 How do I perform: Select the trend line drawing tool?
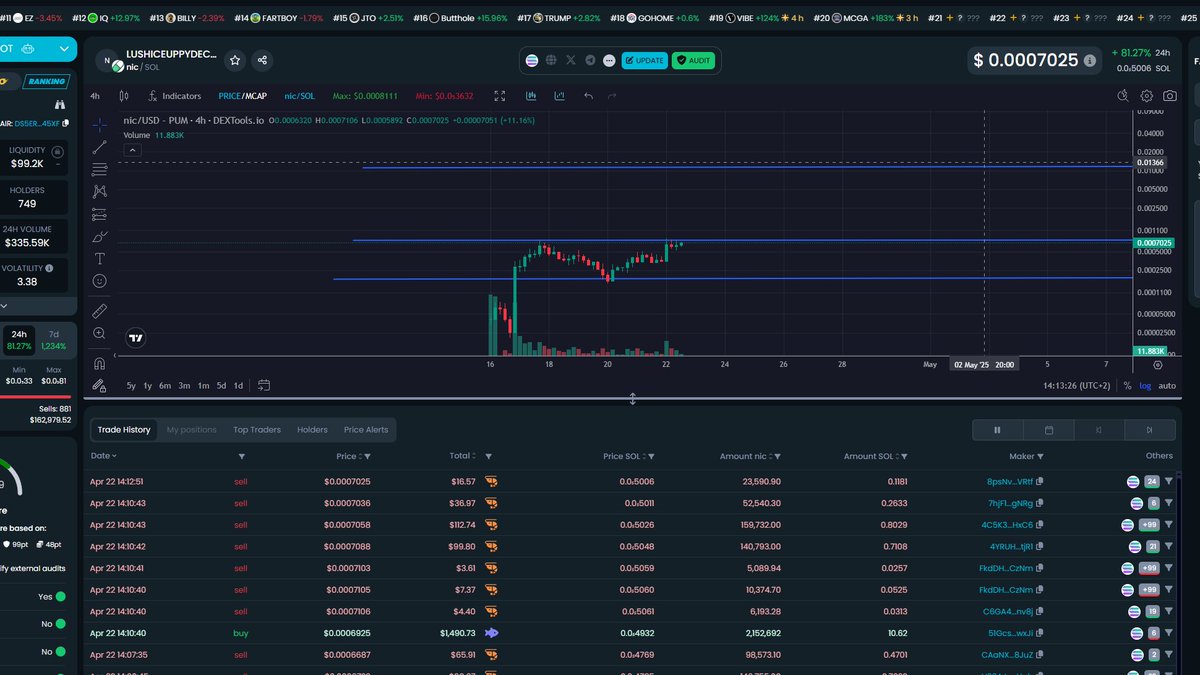click(99, 147)
